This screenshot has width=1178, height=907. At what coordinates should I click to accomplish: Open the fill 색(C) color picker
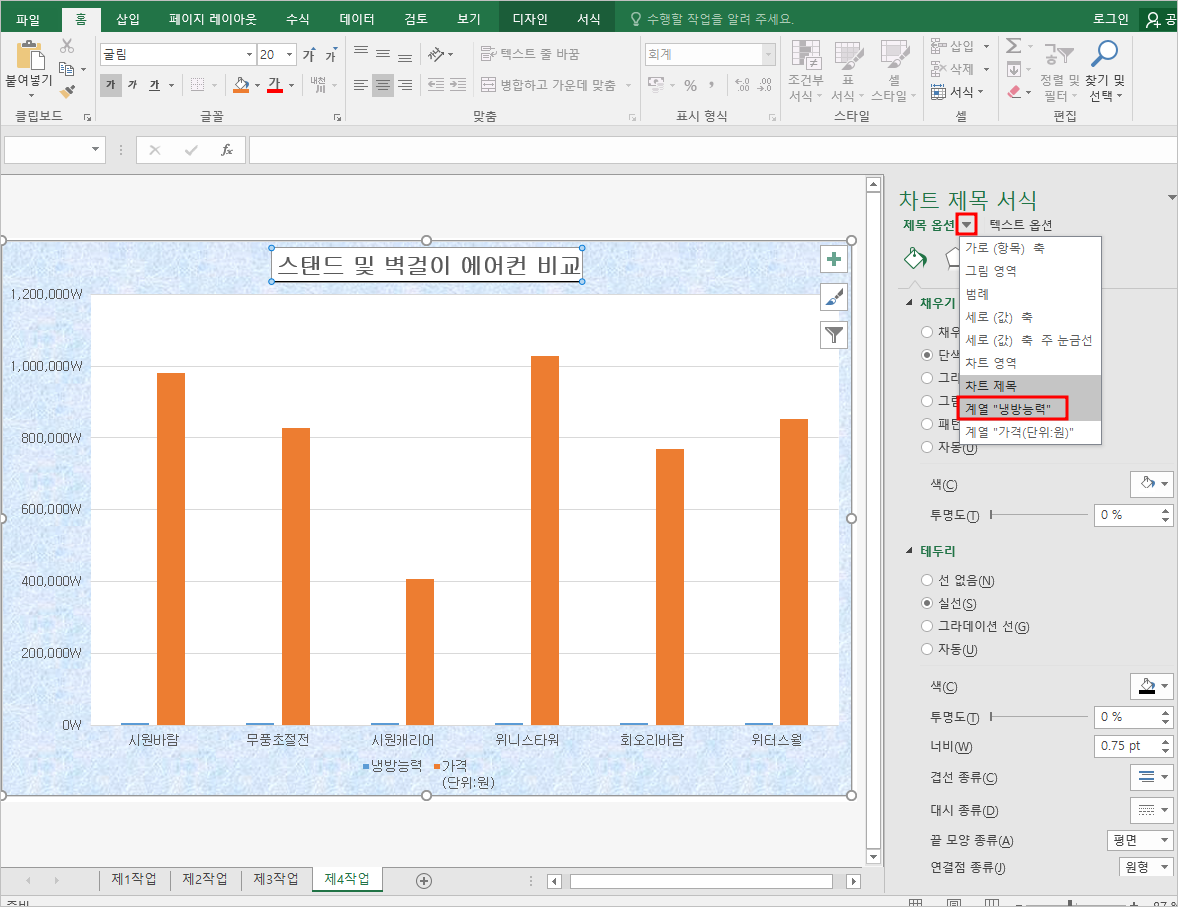(x=1152, y=484)
